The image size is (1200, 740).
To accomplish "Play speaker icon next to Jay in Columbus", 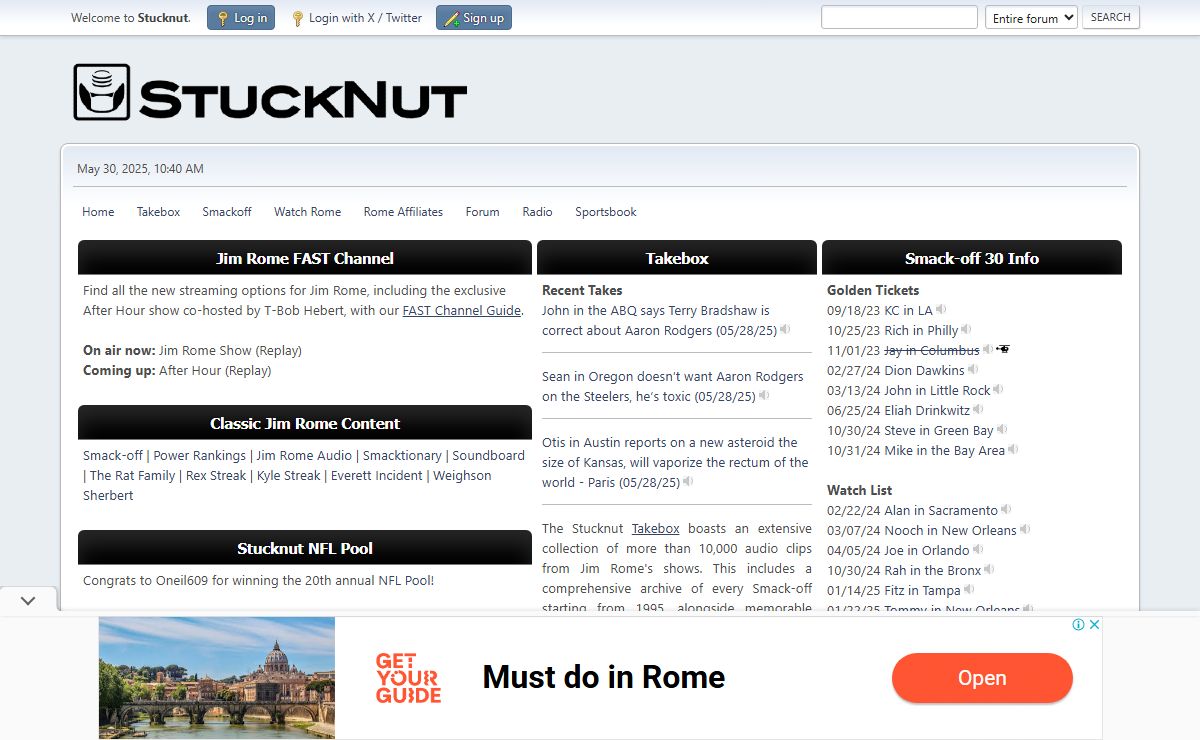I will coord(988,350).
